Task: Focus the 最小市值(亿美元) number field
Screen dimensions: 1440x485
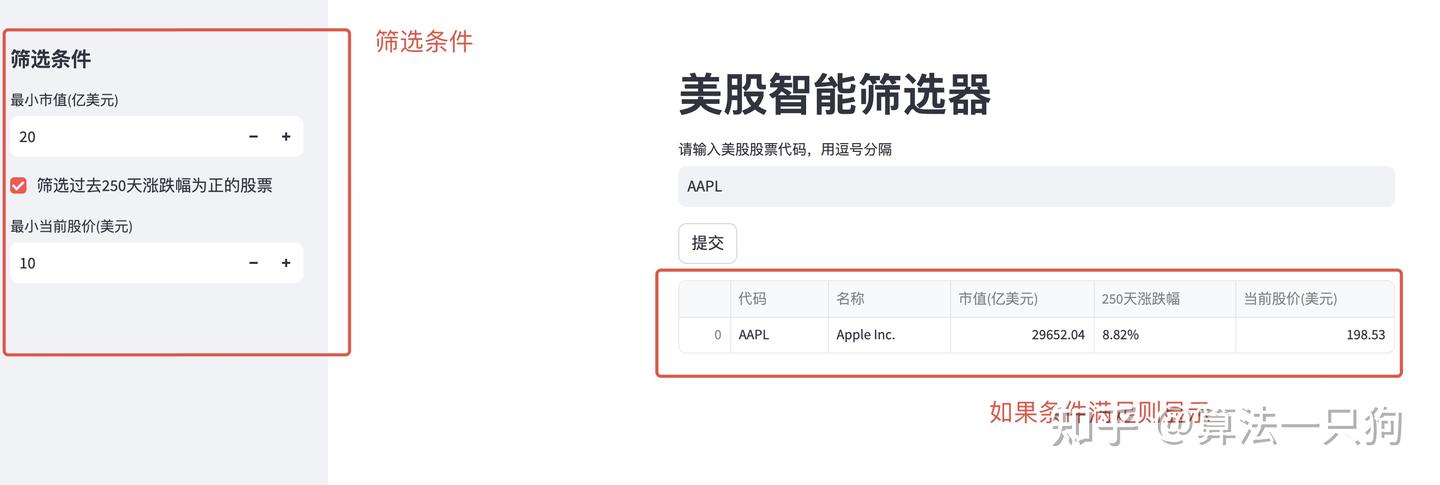Action: coord(120,137)
